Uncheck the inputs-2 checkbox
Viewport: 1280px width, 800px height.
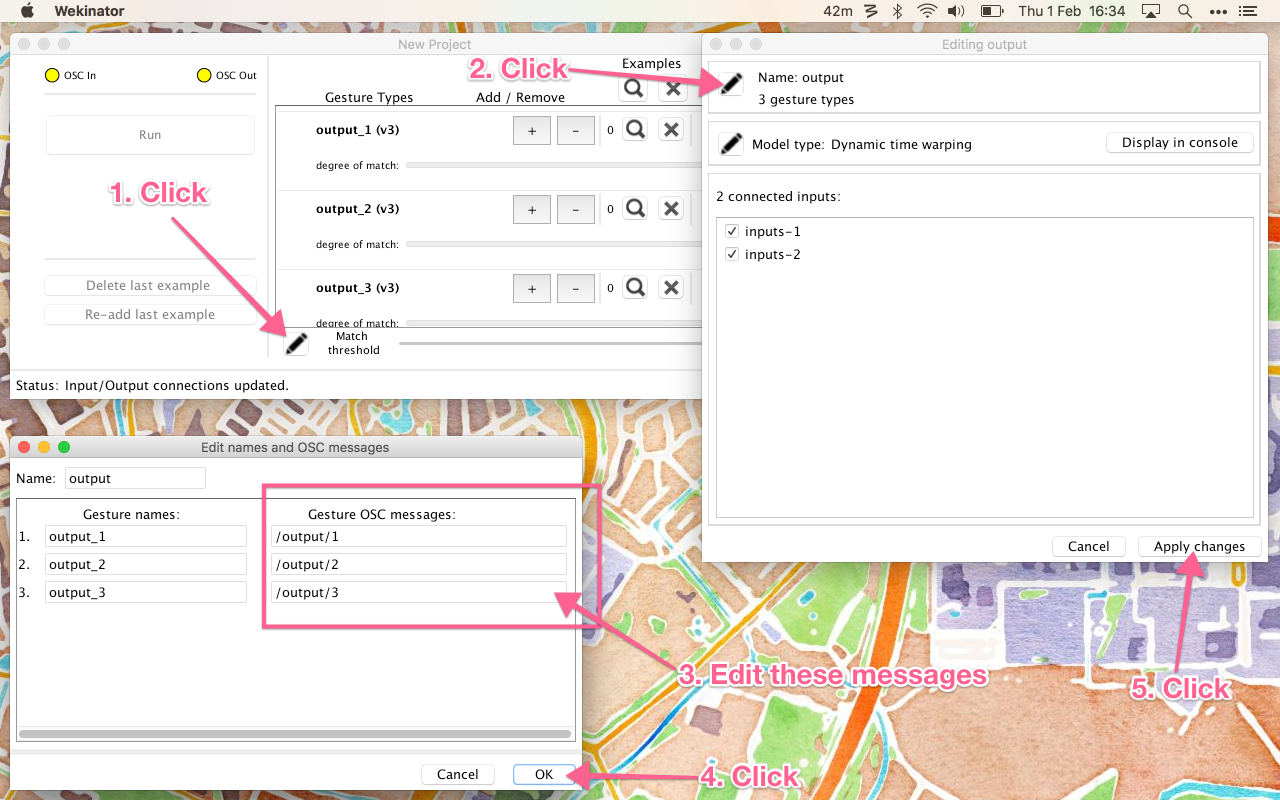point(731,254)
